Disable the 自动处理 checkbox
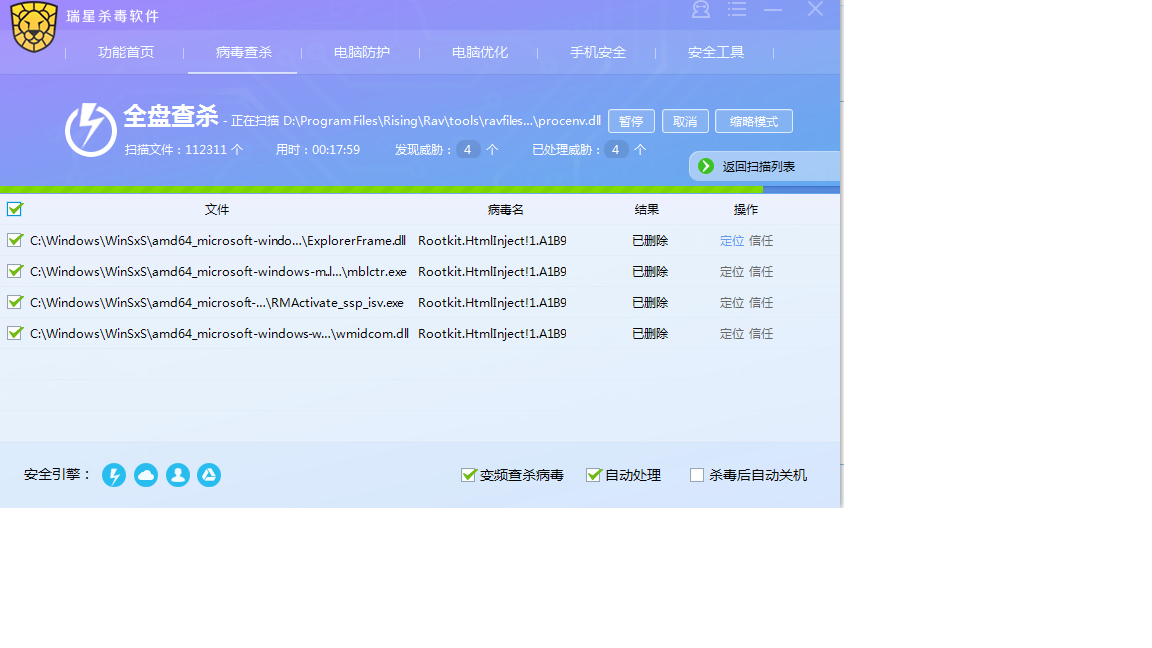Image resolution: width=1152 pixels, height=648 pixels. pyautogui.click(x=593, y=475)
